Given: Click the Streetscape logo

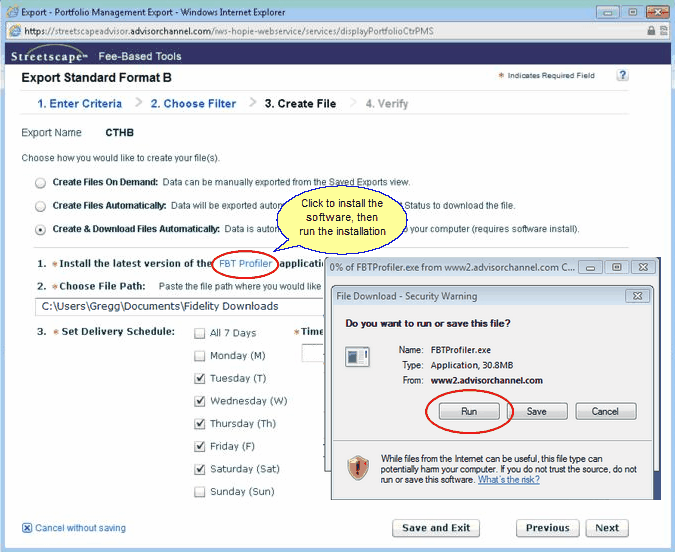Looking at the screenshot, I should 48,56.
